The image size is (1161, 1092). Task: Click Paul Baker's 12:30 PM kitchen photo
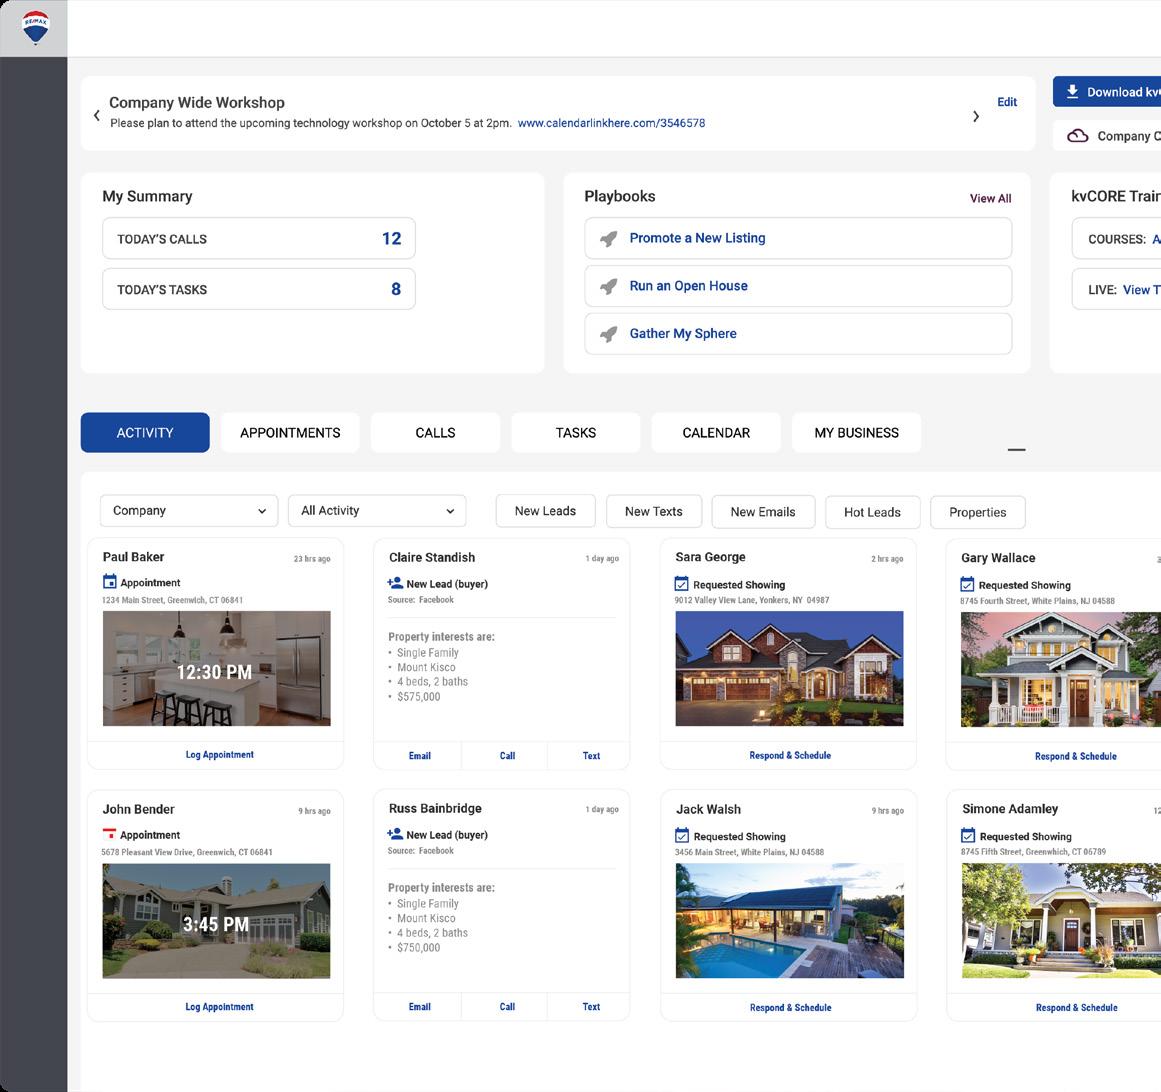[216, 669]
